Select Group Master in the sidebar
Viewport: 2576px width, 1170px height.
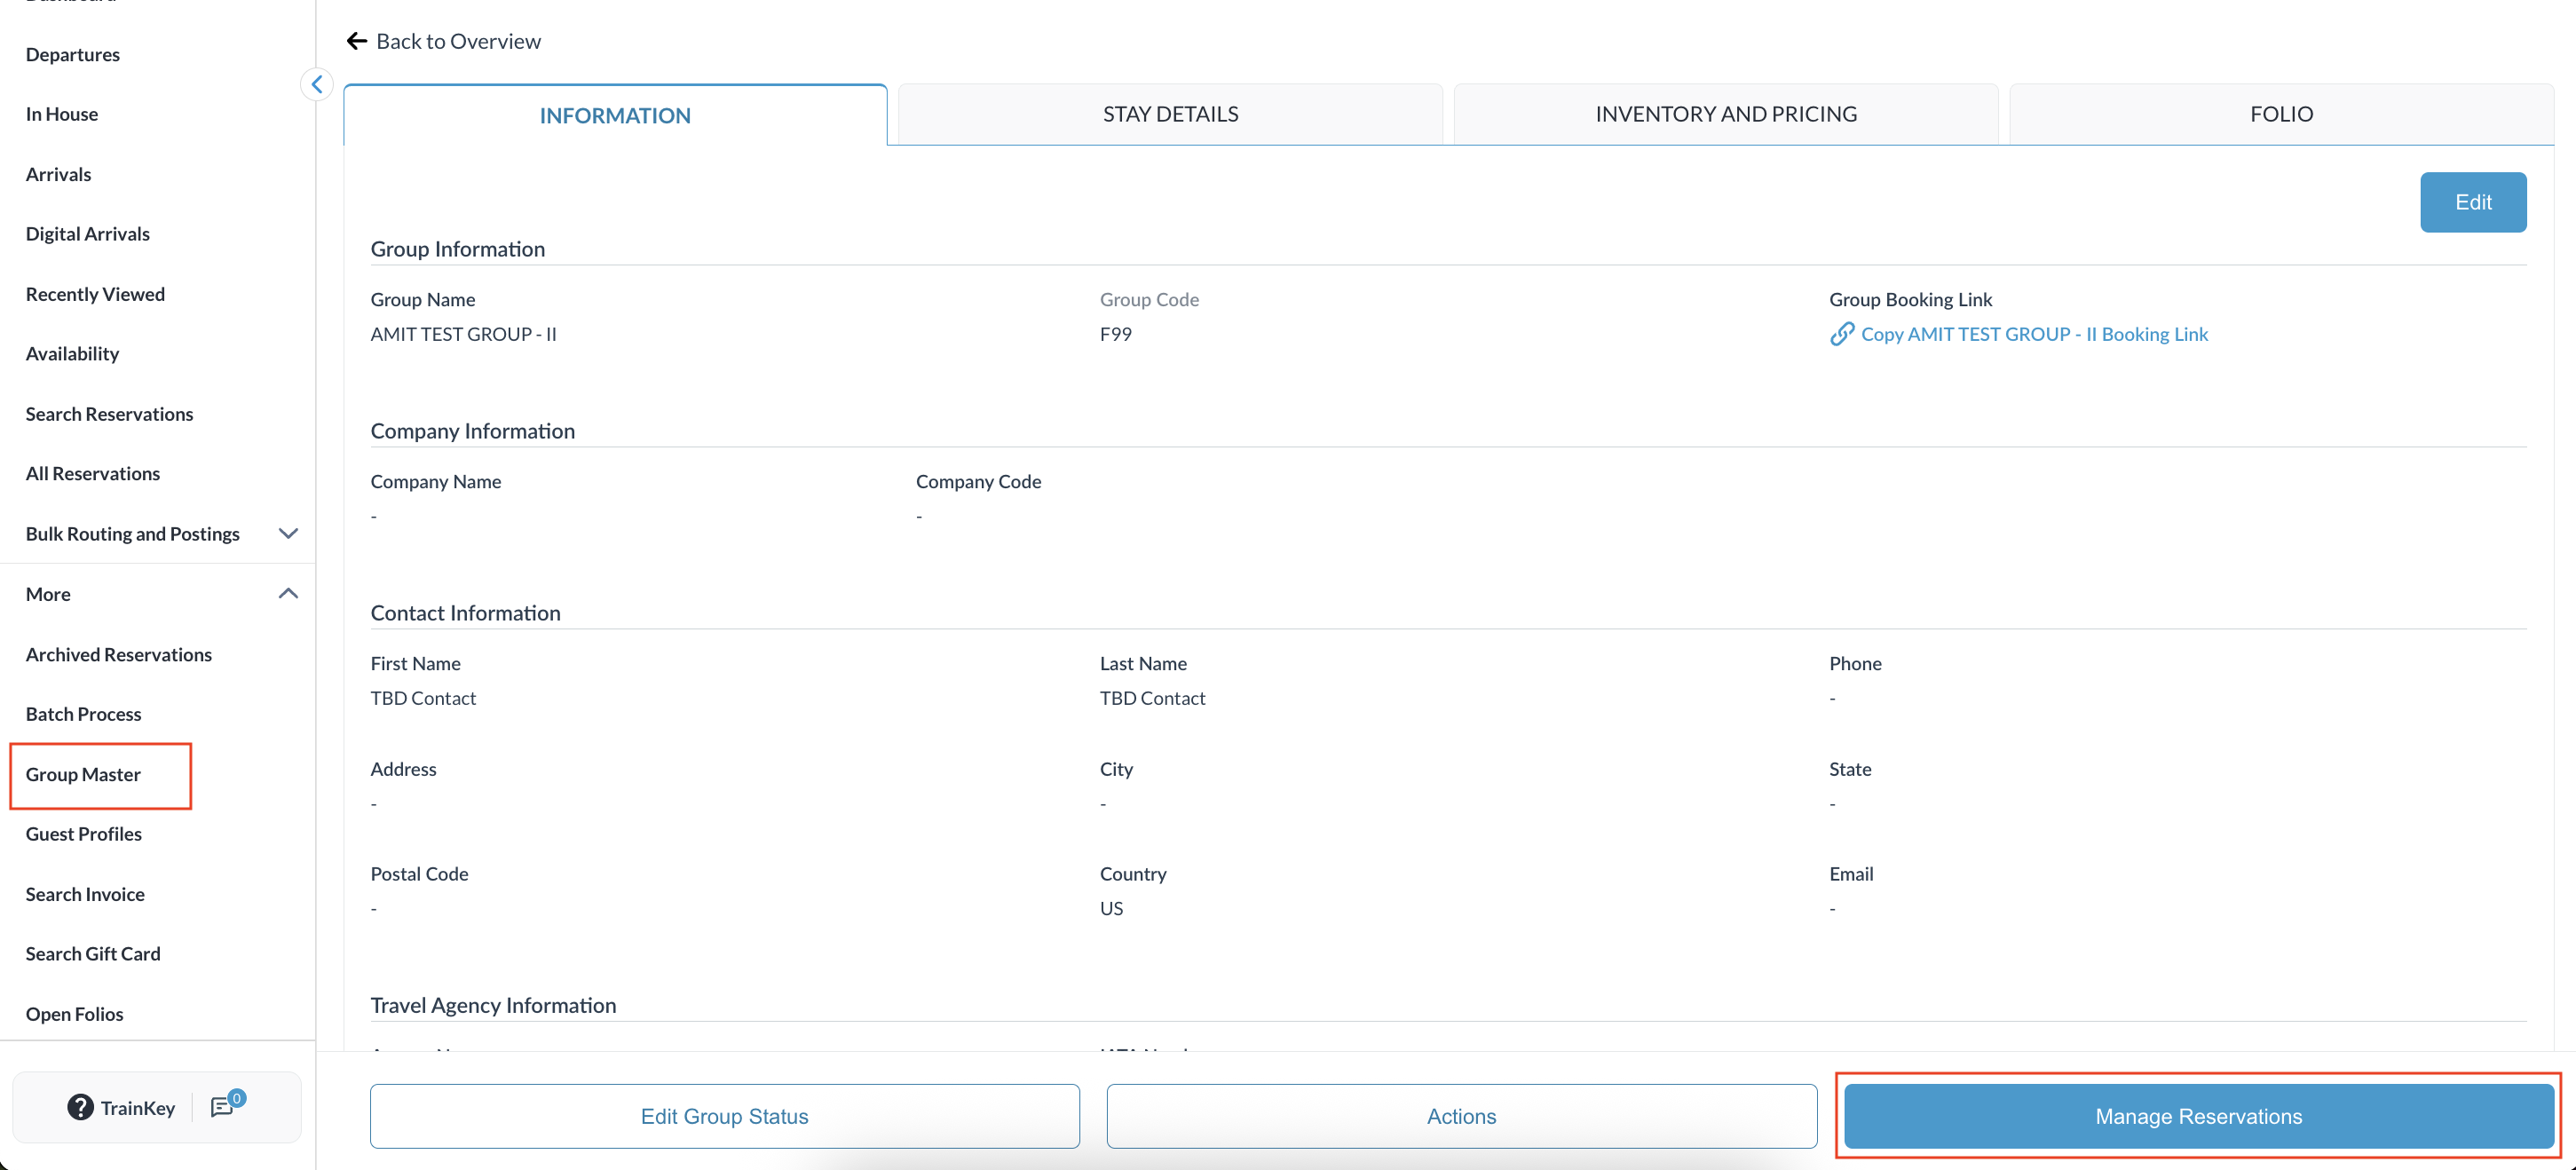click(83, 774)
